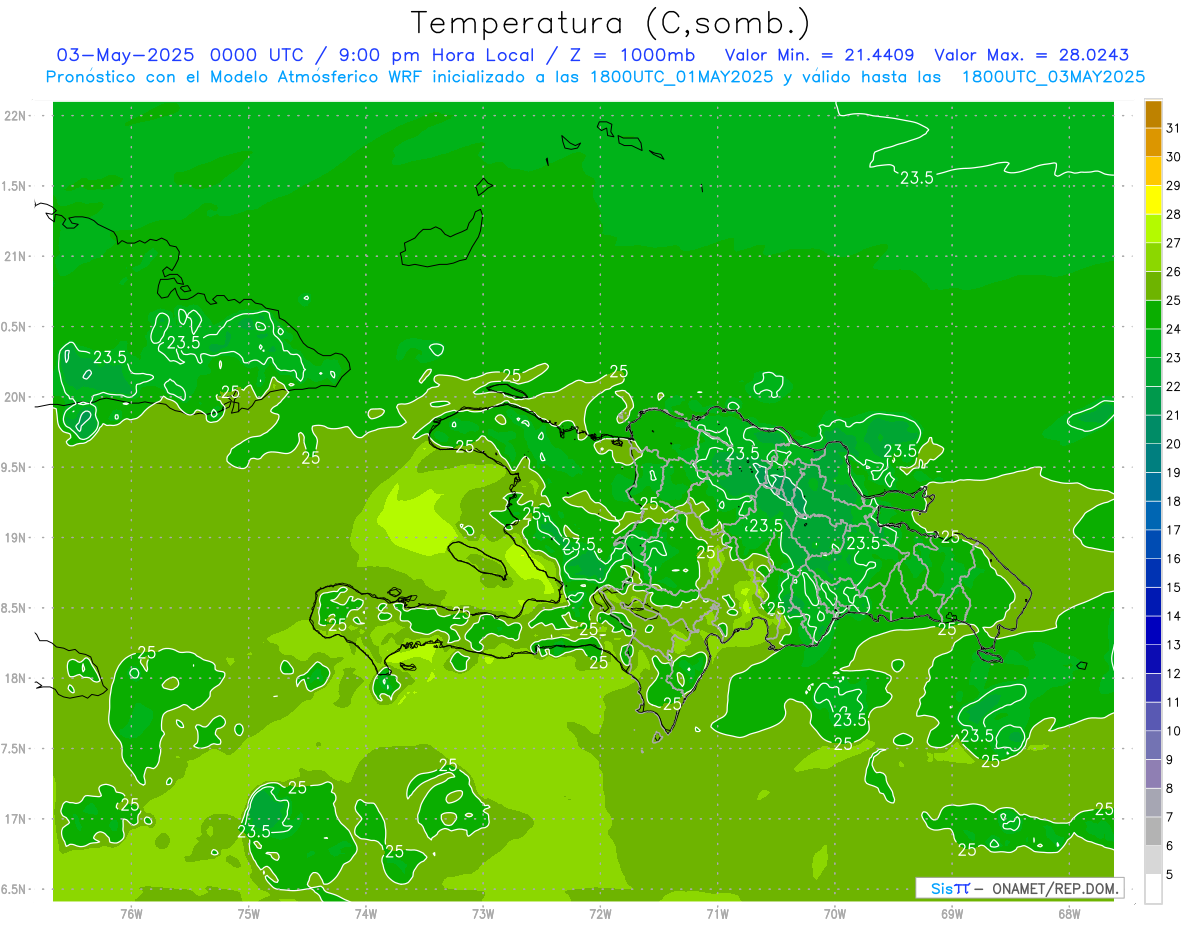Screen dimensions: 1200x927
Task: Click the longitude axis label '71W'
Action: pyautogui.click(x=717, y=914)
